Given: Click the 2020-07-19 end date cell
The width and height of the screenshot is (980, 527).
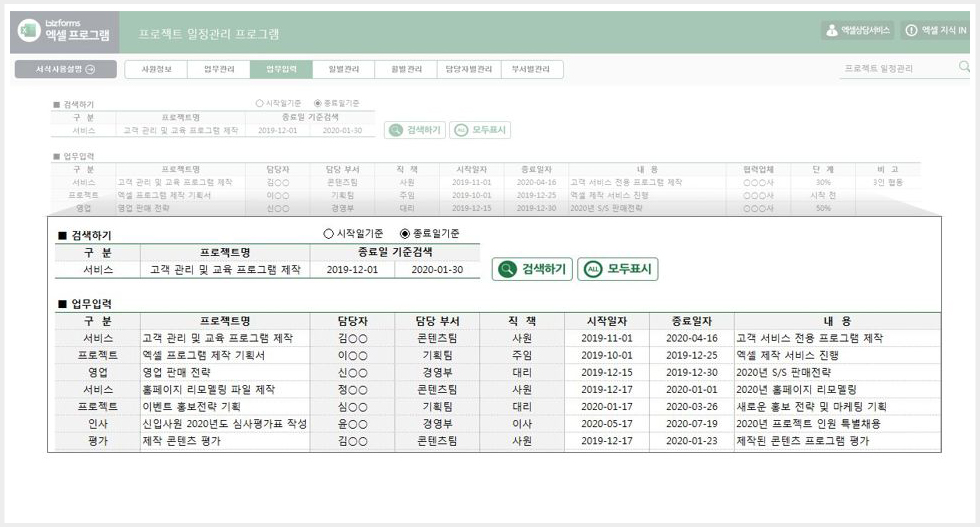Looking at the screenshot, I should click(692, 424).
